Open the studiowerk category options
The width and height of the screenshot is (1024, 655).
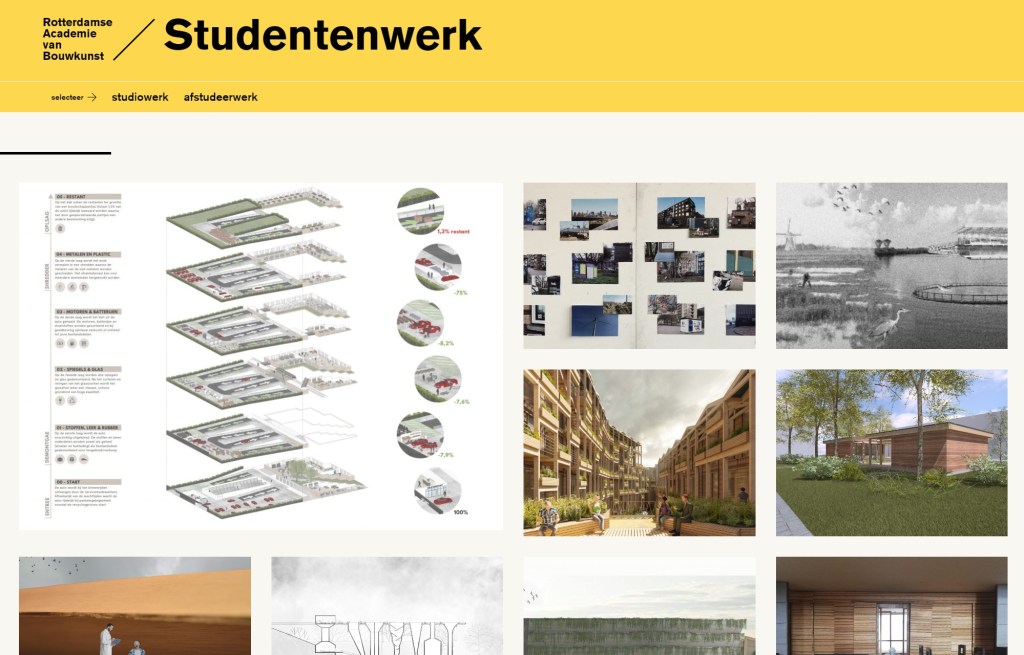point(140,97)
